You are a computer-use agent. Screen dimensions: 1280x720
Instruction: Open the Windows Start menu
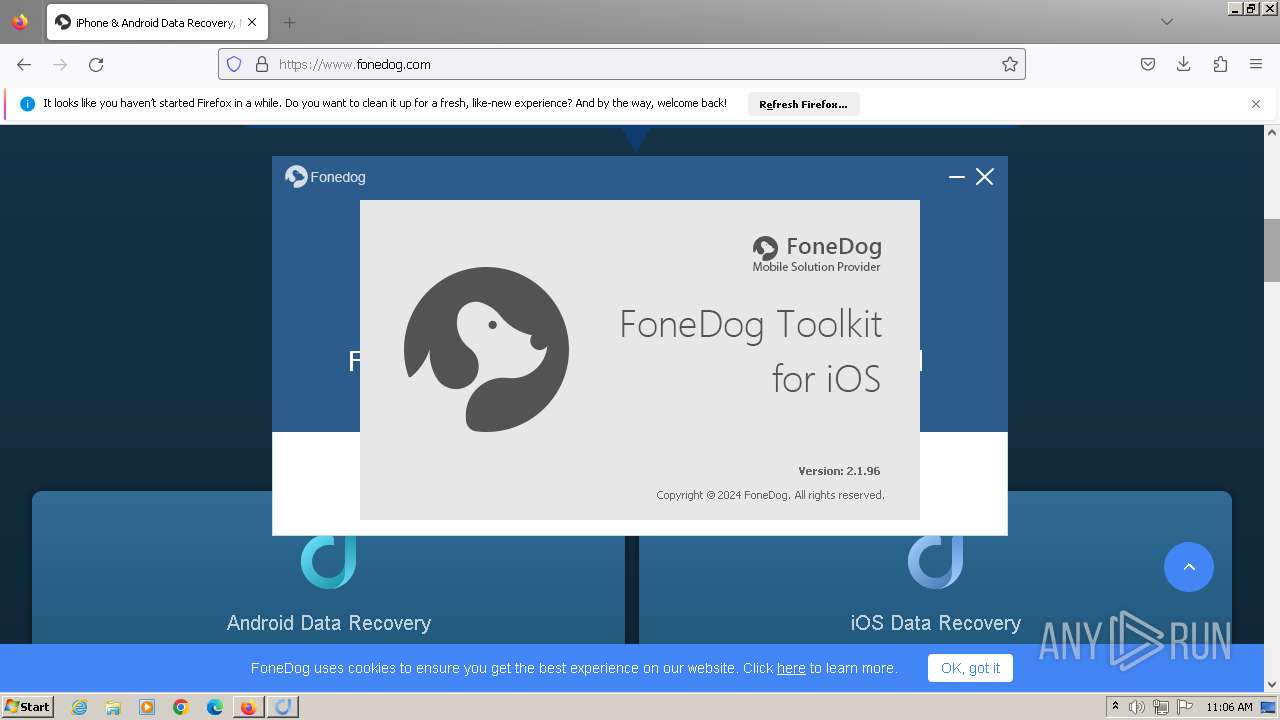28,706
